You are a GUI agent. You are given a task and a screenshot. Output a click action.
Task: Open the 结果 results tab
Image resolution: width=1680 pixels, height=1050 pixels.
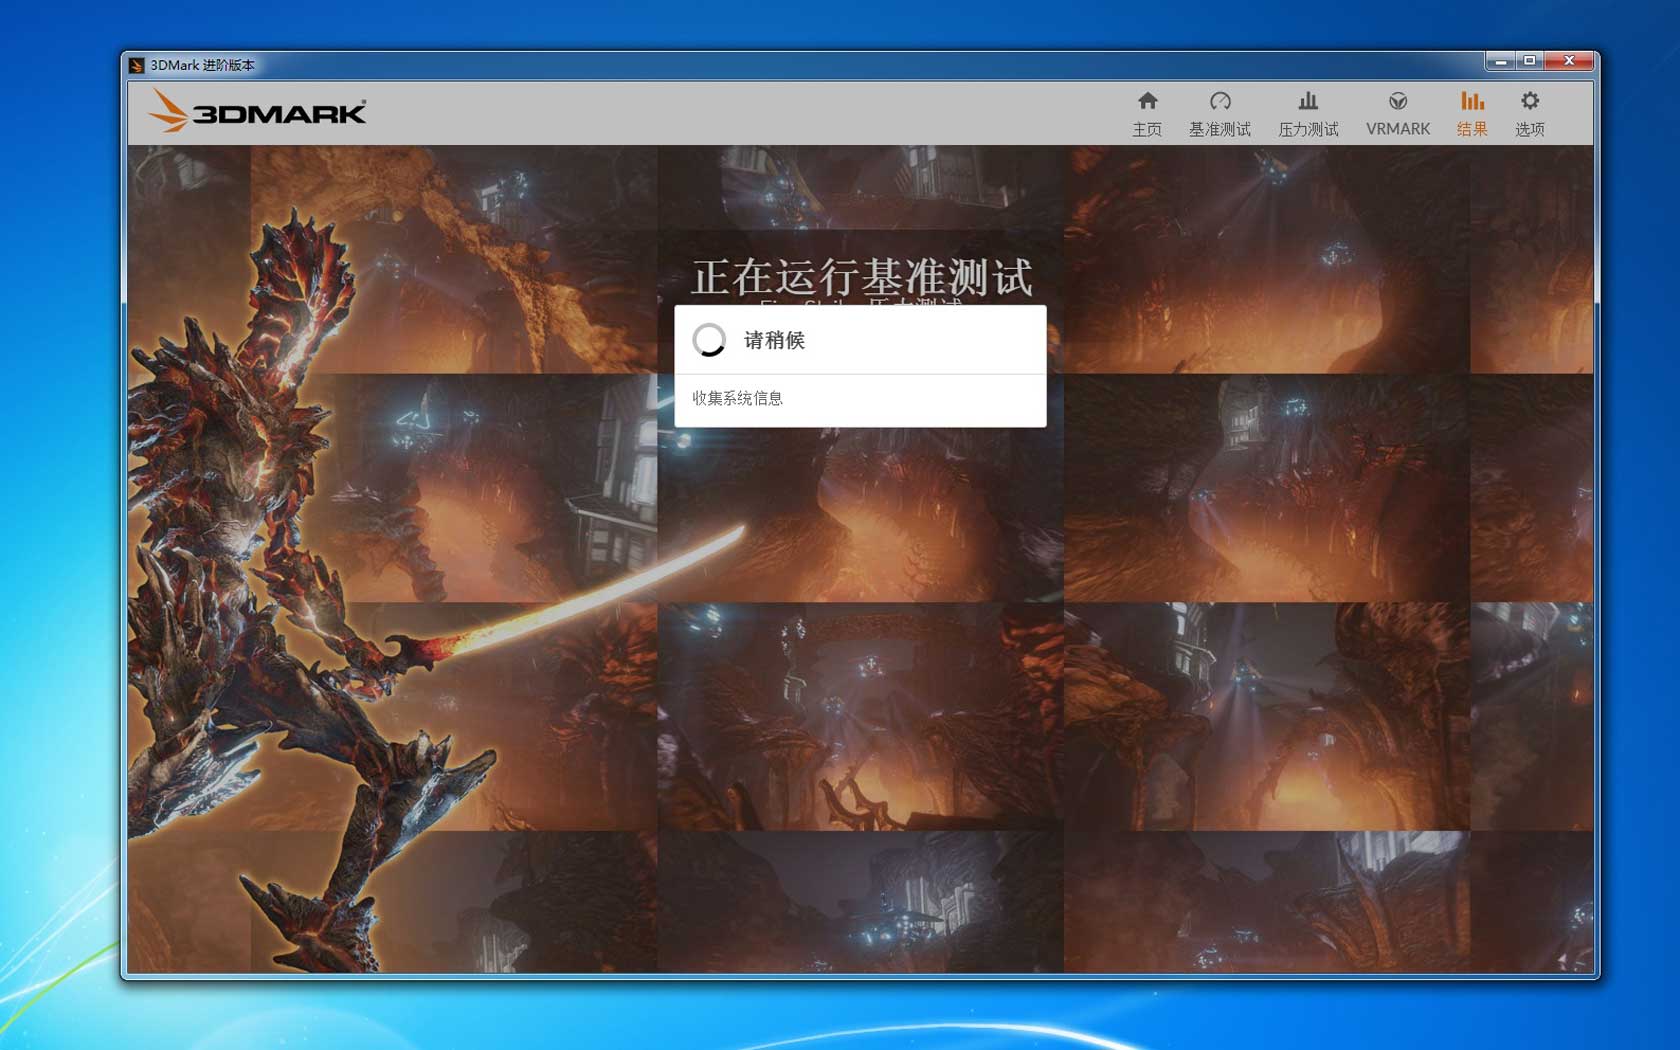click(1472, 114)
